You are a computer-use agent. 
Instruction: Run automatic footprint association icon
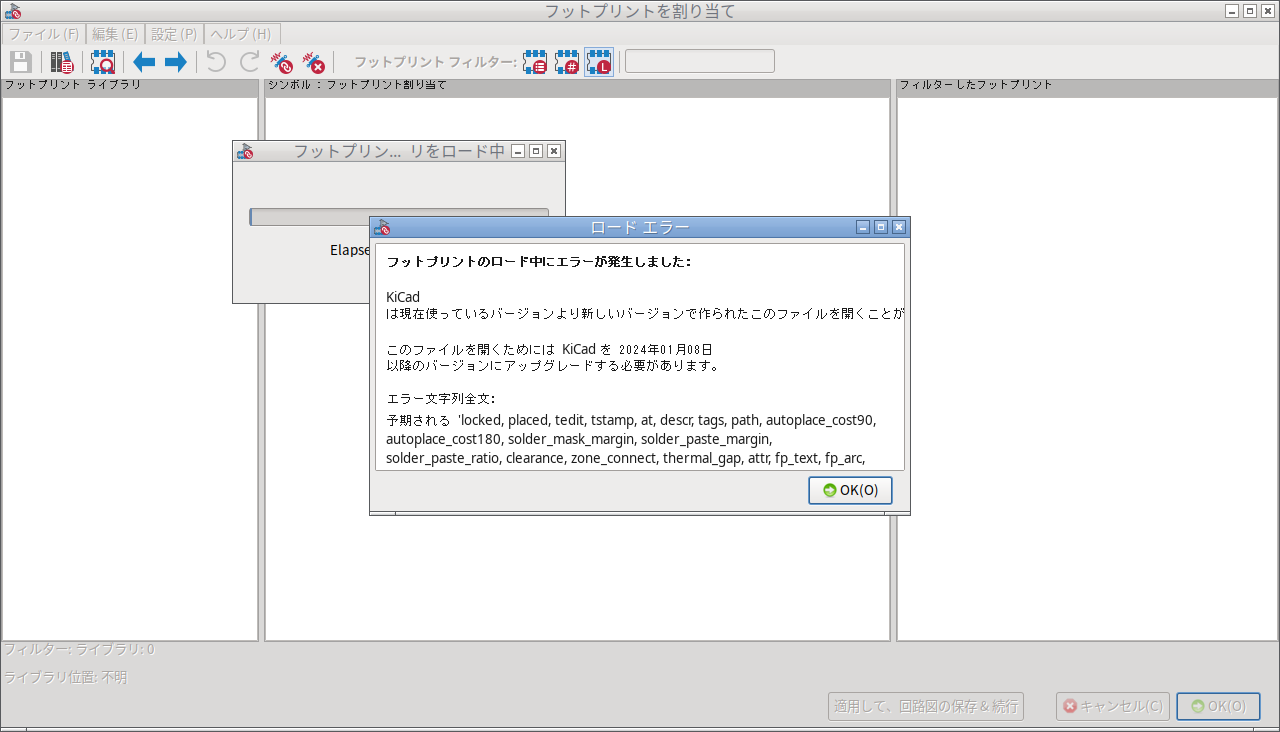tap(282, 62)
